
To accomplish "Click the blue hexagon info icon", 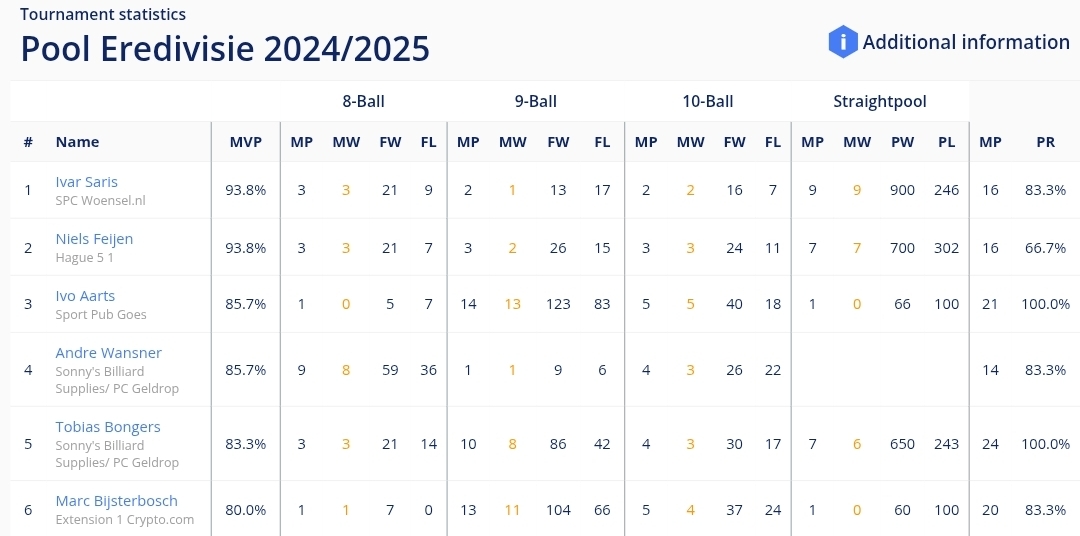I will 842,42.
